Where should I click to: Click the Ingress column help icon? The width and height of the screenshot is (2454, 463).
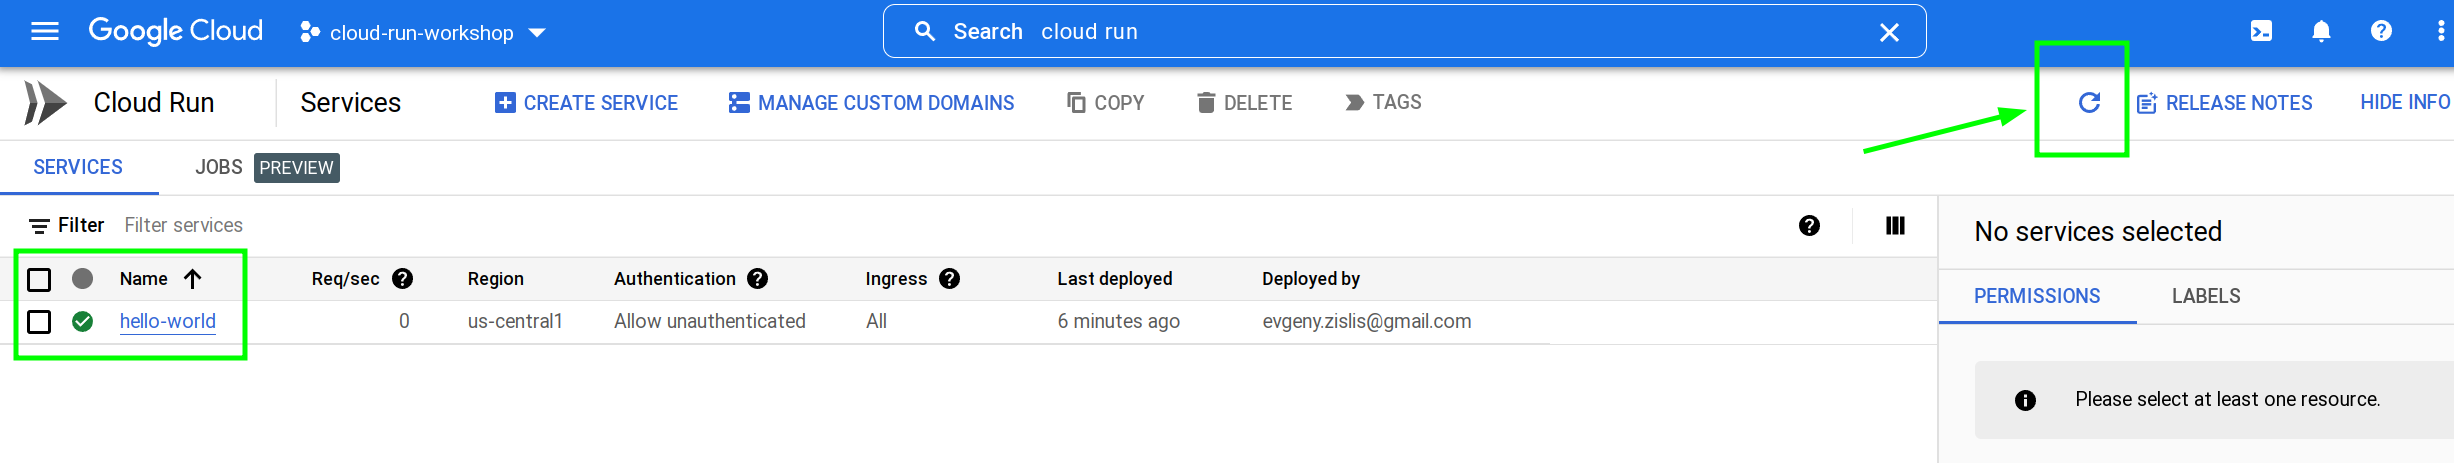pos(950,279)
